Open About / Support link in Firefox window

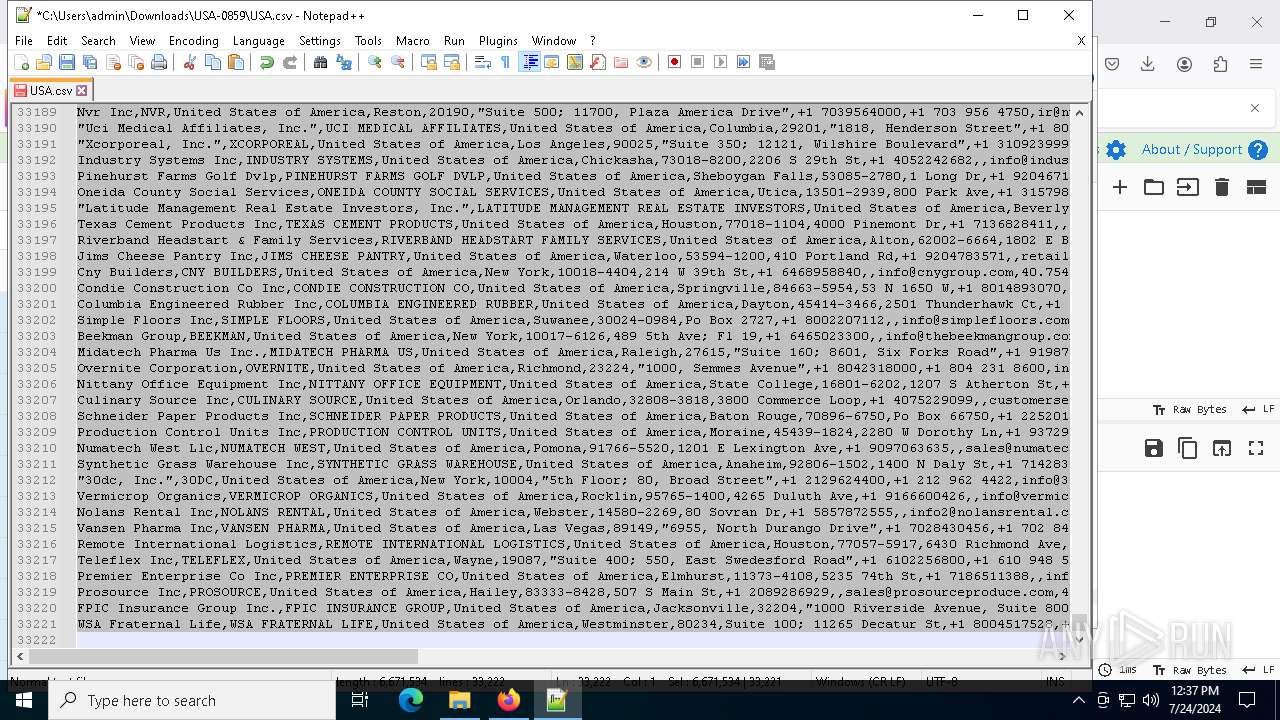[1192, 149]
